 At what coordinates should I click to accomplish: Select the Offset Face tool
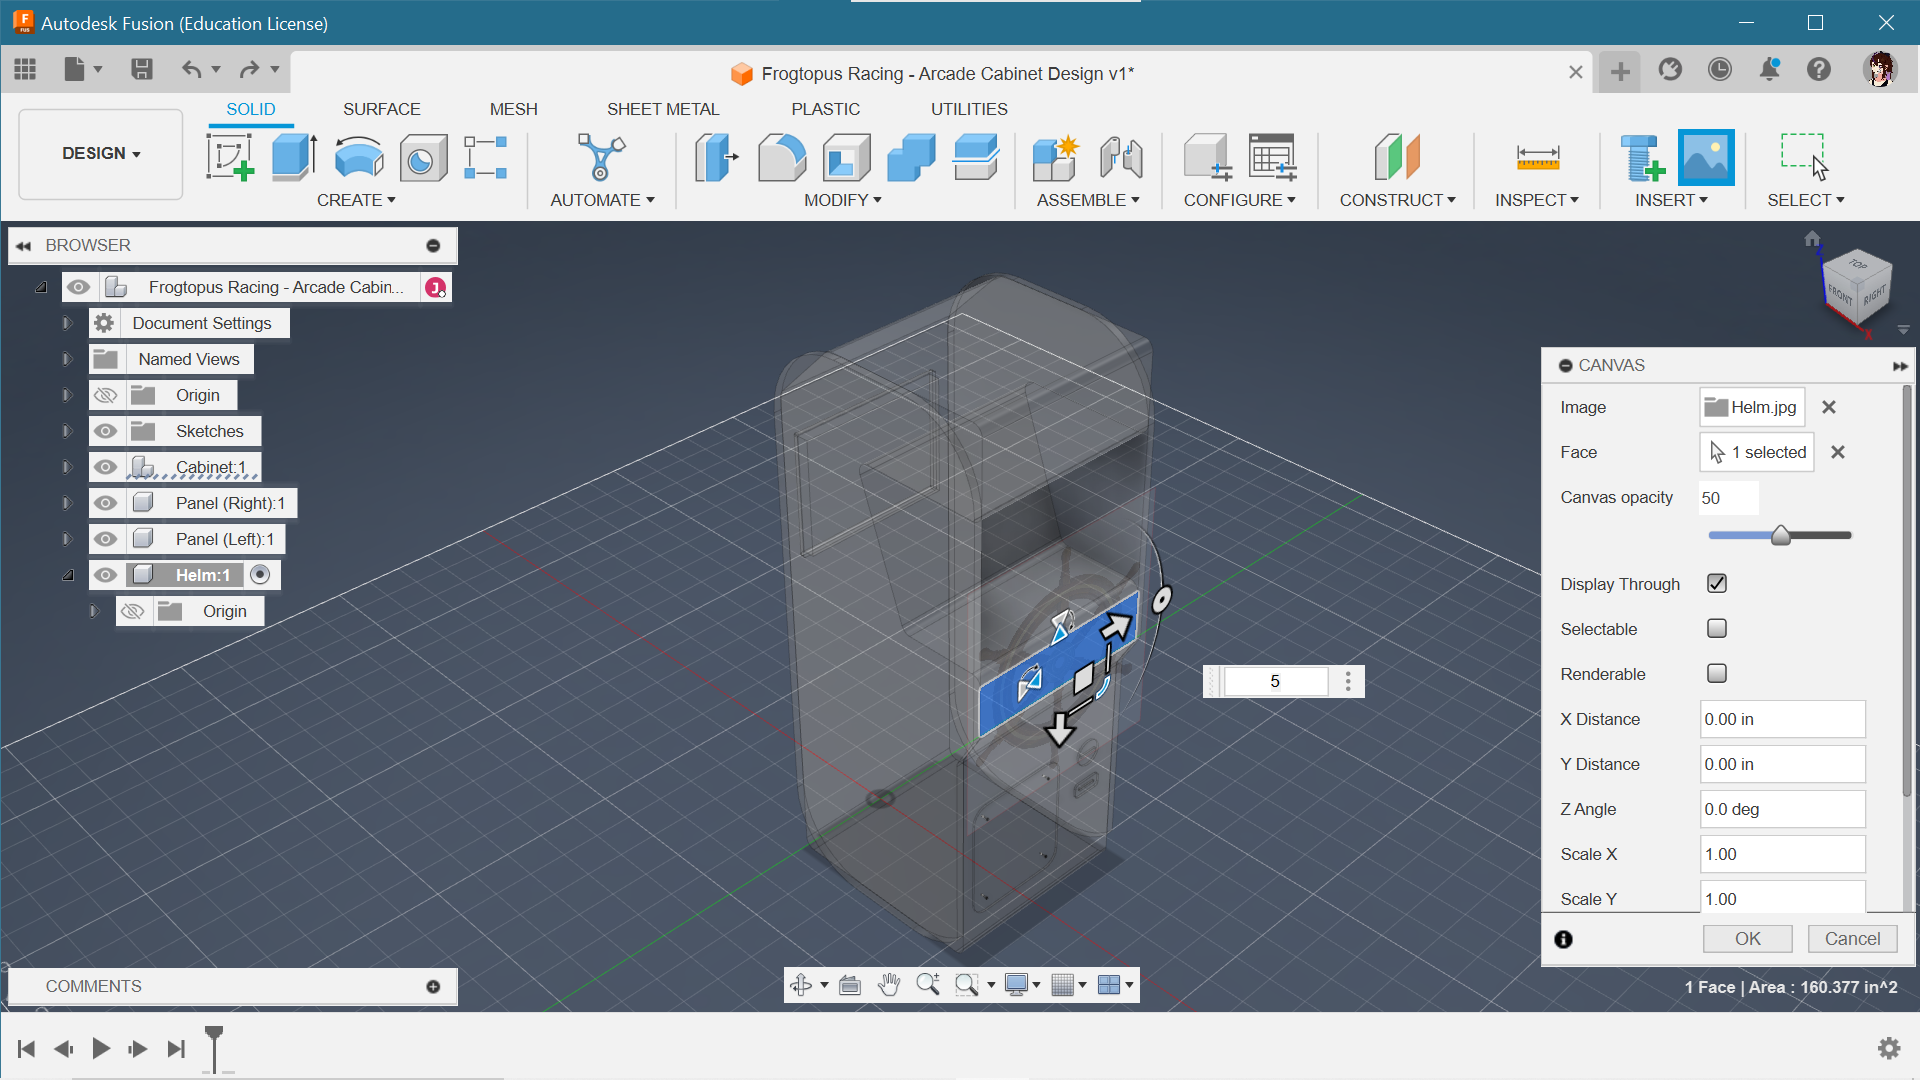[976, 158]
